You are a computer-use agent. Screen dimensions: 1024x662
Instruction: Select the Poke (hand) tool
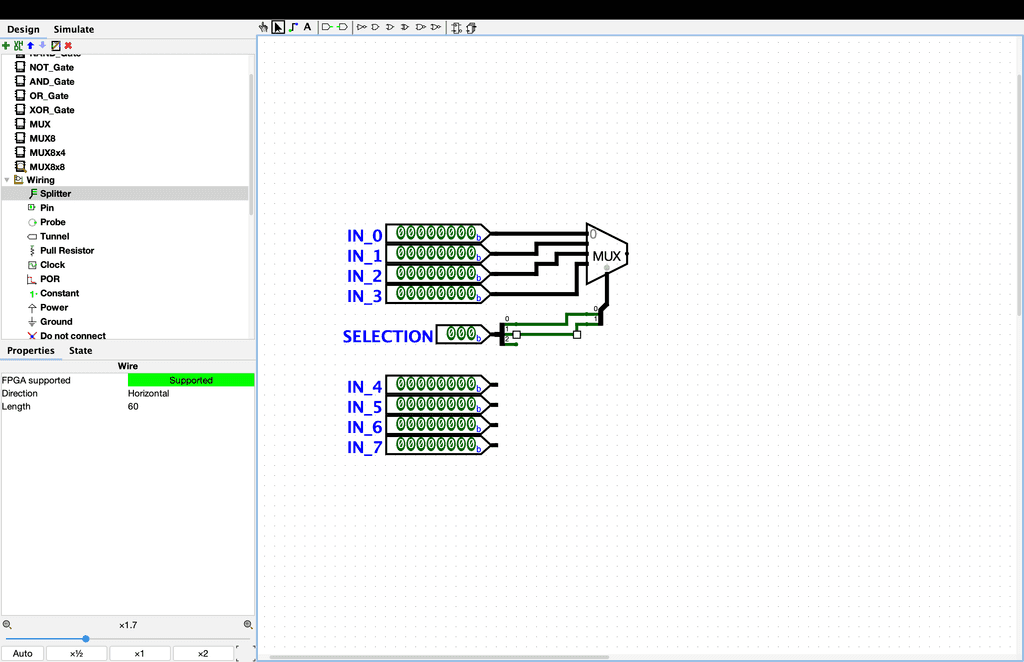(x=264, y=27)
